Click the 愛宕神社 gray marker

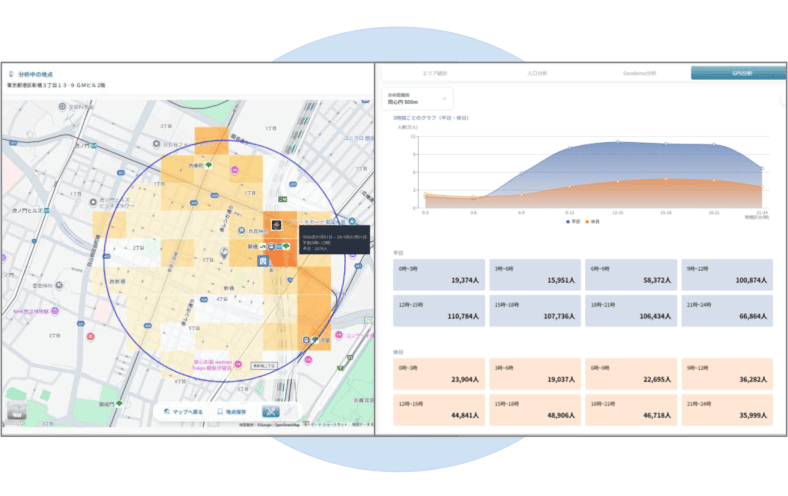59,285
